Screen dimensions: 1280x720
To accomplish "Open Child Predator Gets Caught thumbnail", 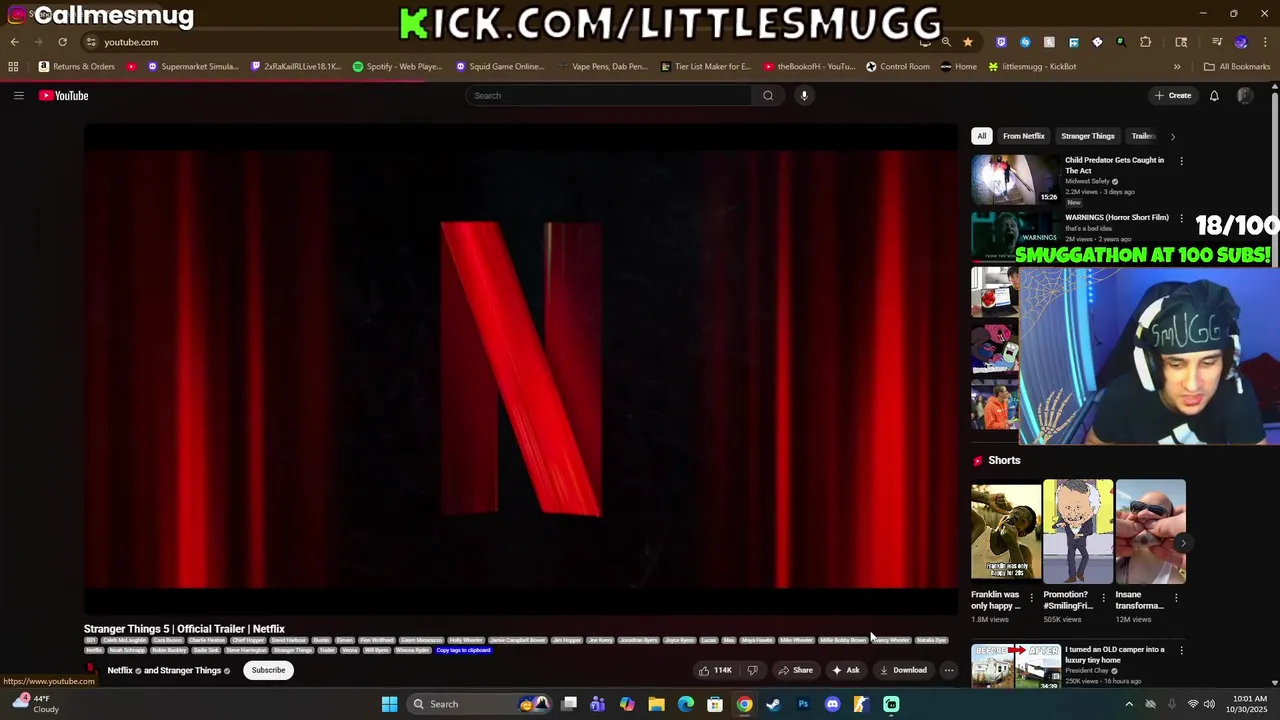I will pyautogui.click(x=1016, y=180).
